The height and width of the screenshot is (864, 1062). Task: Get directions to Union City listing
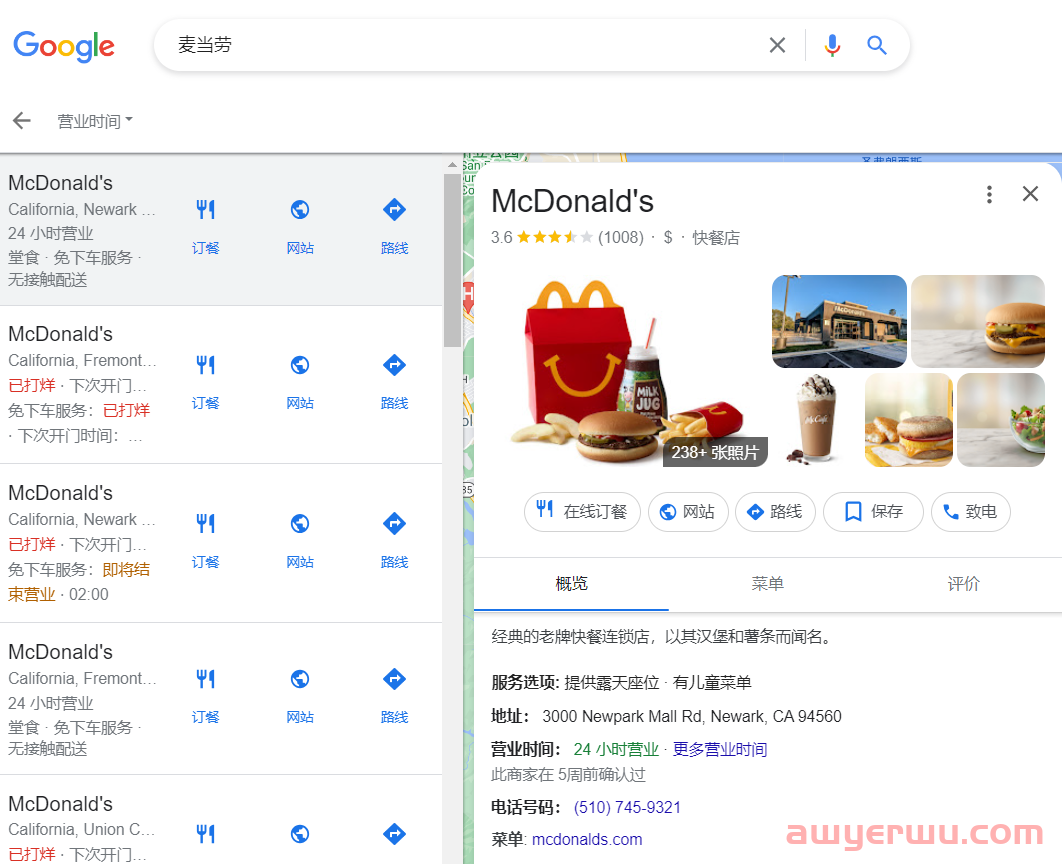click(x=394, y=834)
